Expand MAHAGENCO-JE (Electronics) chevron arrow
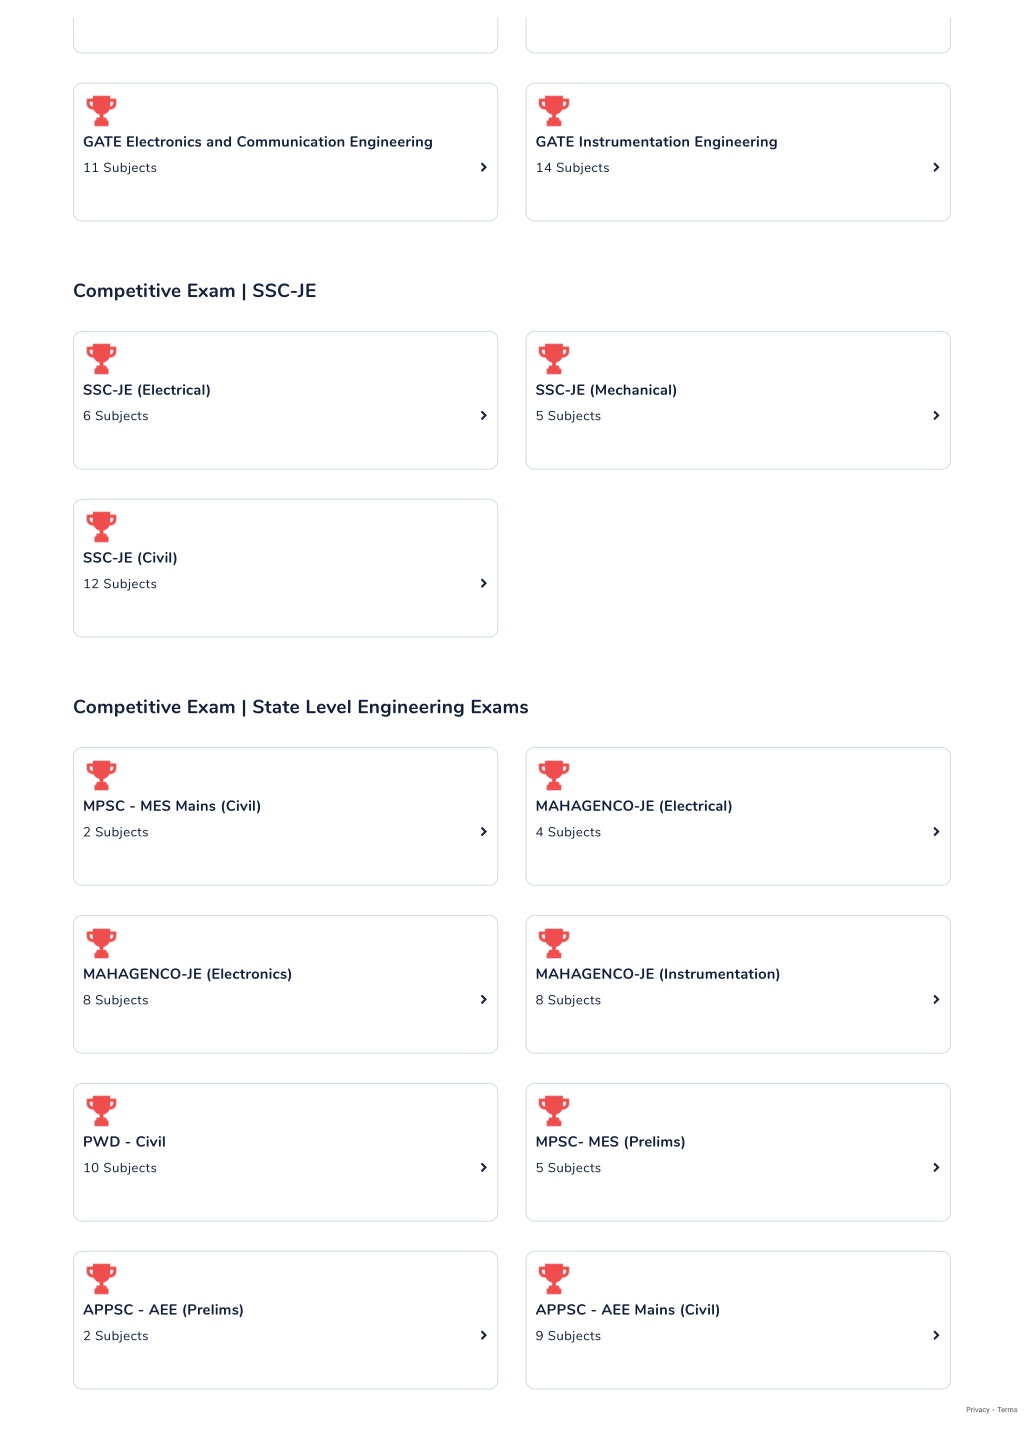 coord(484,999)
